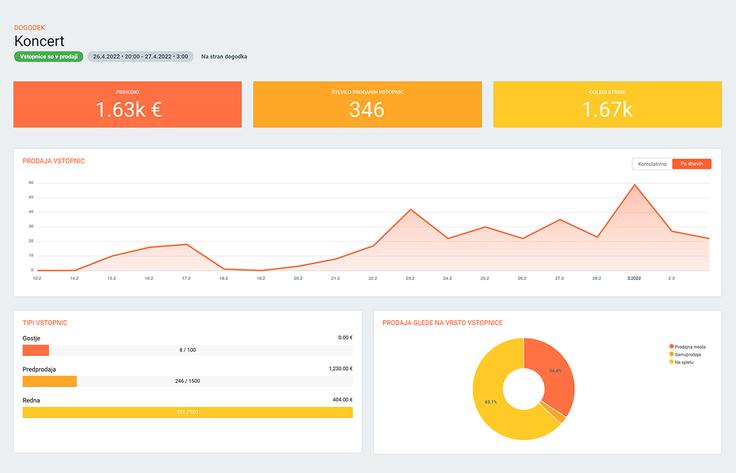This screenshot has width=736, height=473.
Task: Open the Na stran dogodka link
Action: coord(224,57)
